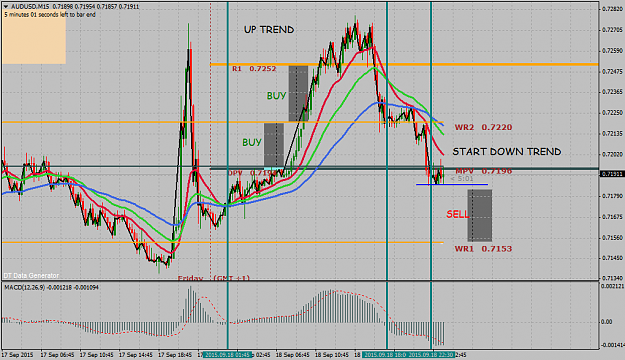The width and height of the screenshot is (625, 360).
Task: Click the 0.72590 price scale value
Action: tap(612, 51)
